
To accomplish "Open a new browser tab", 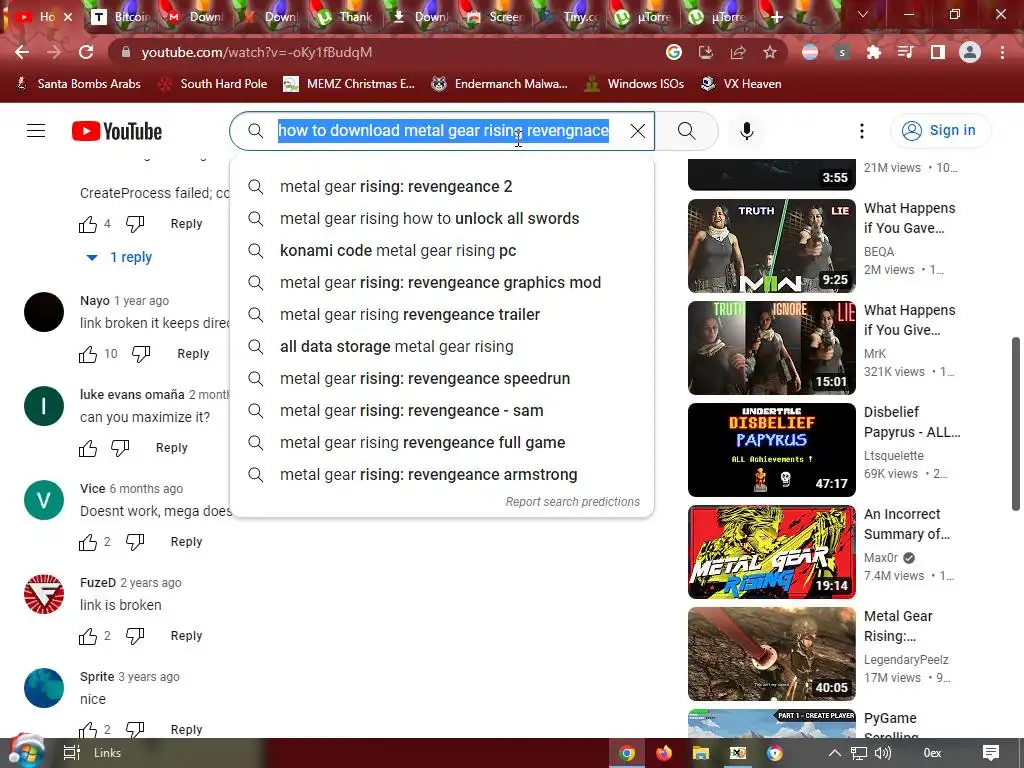I will (x=776, y=17).
